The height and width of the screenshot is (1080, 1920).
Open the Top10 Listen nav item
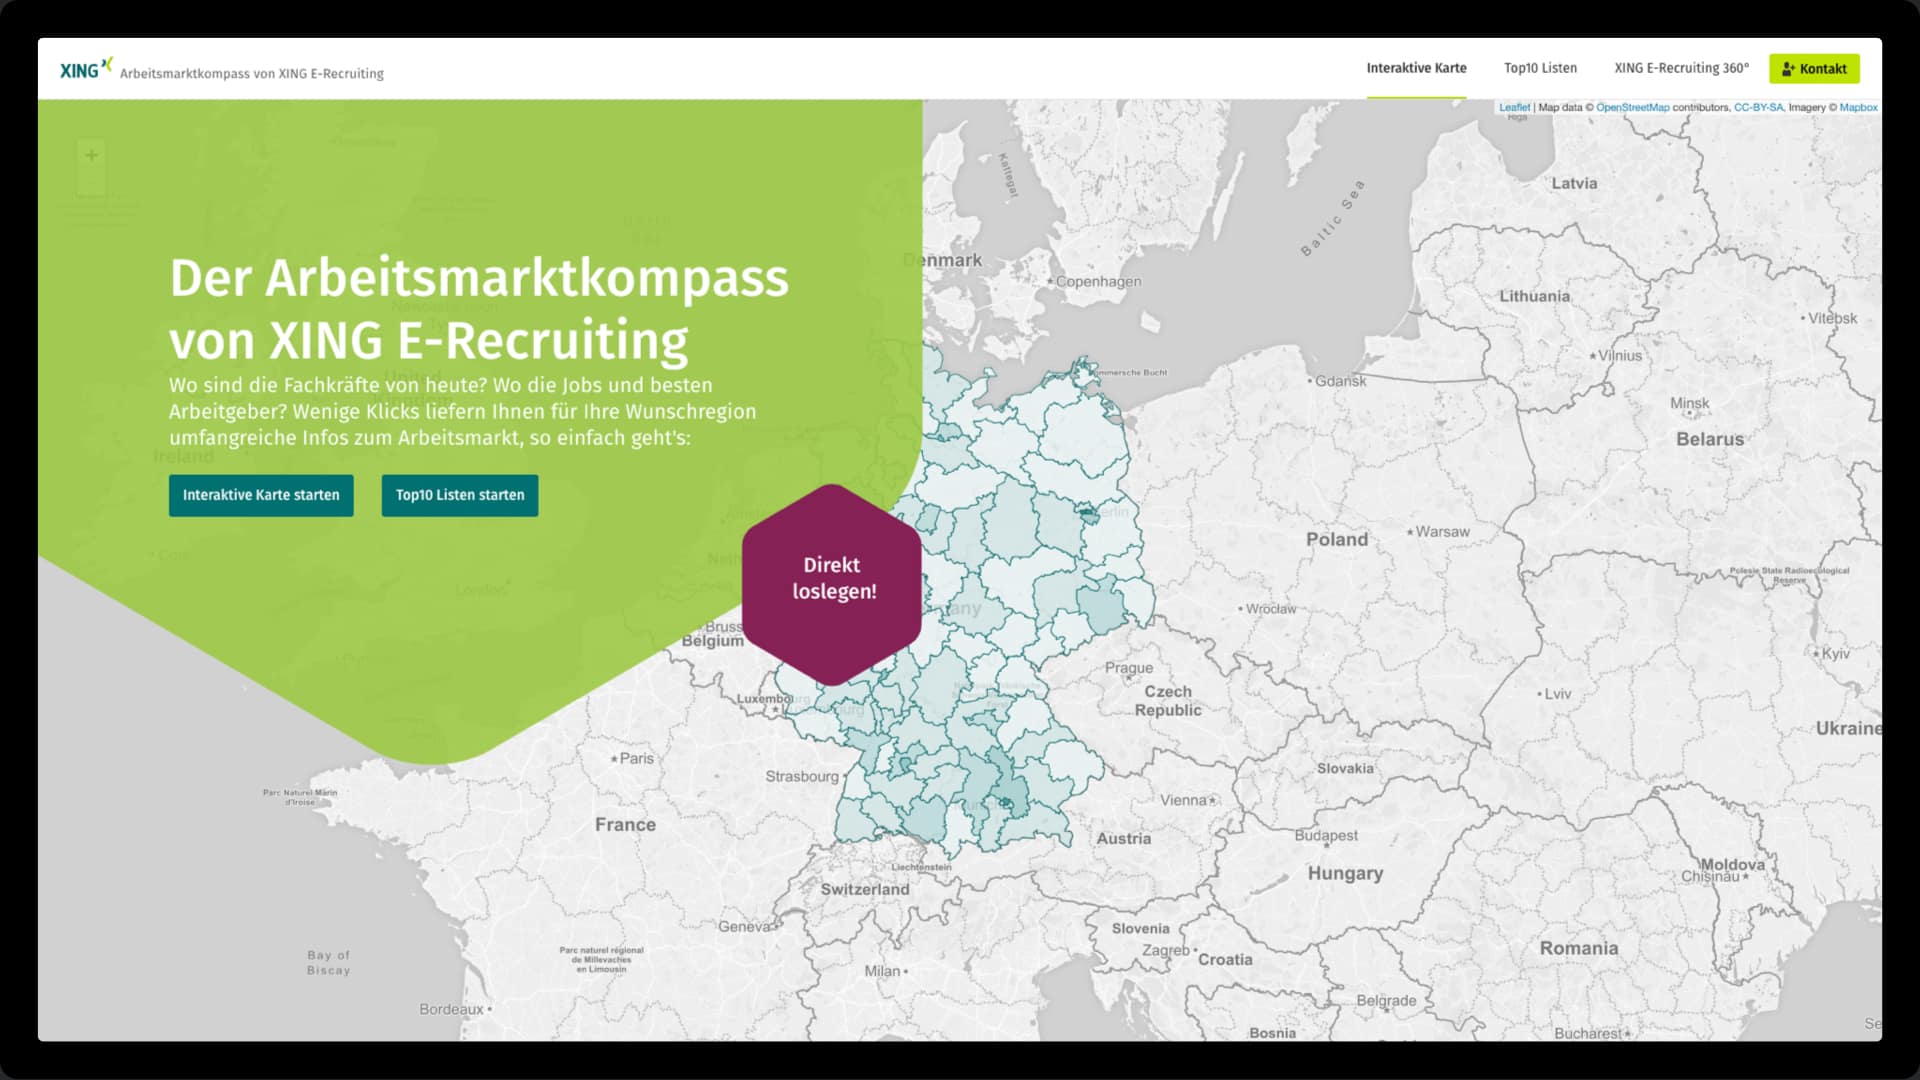pyautogui.click(x=1540, y=68)
